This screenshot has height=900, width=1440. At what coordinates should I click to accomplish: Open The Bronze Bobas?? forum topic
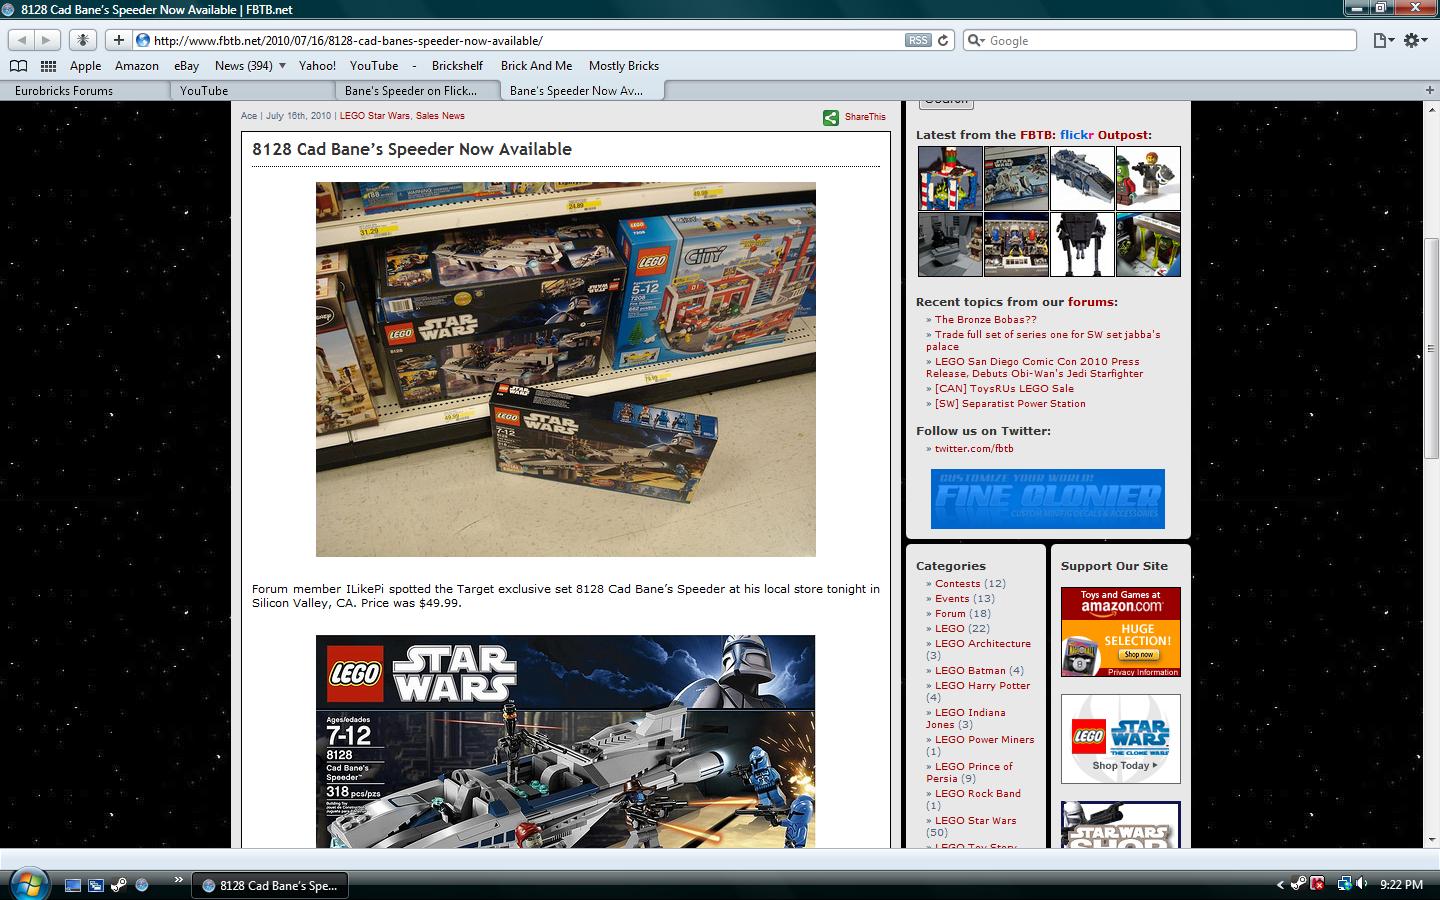pos(985,320)
